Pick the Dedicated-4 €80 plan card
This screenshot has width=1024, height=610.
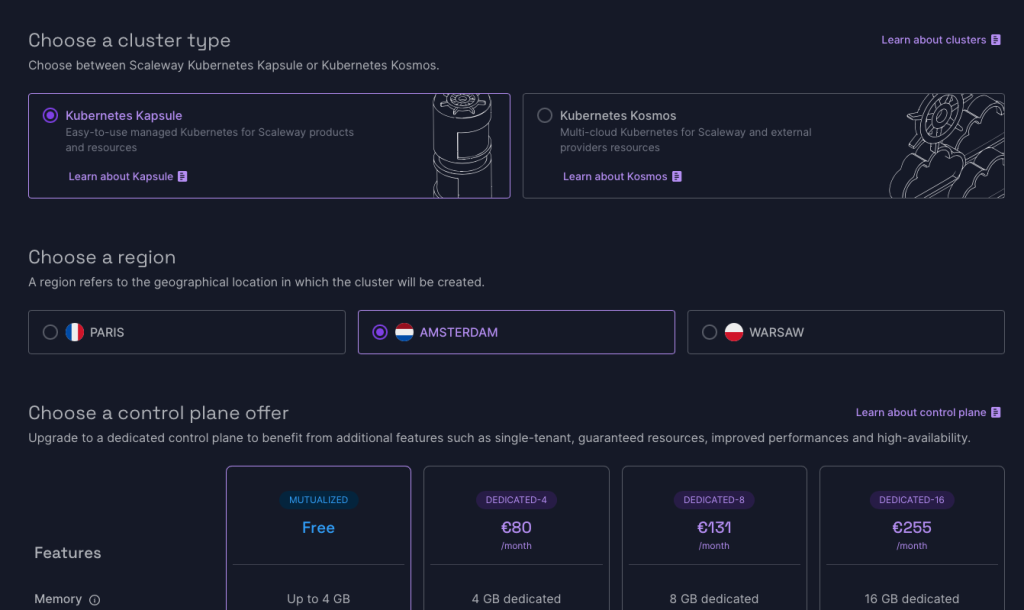coord(516,528)
